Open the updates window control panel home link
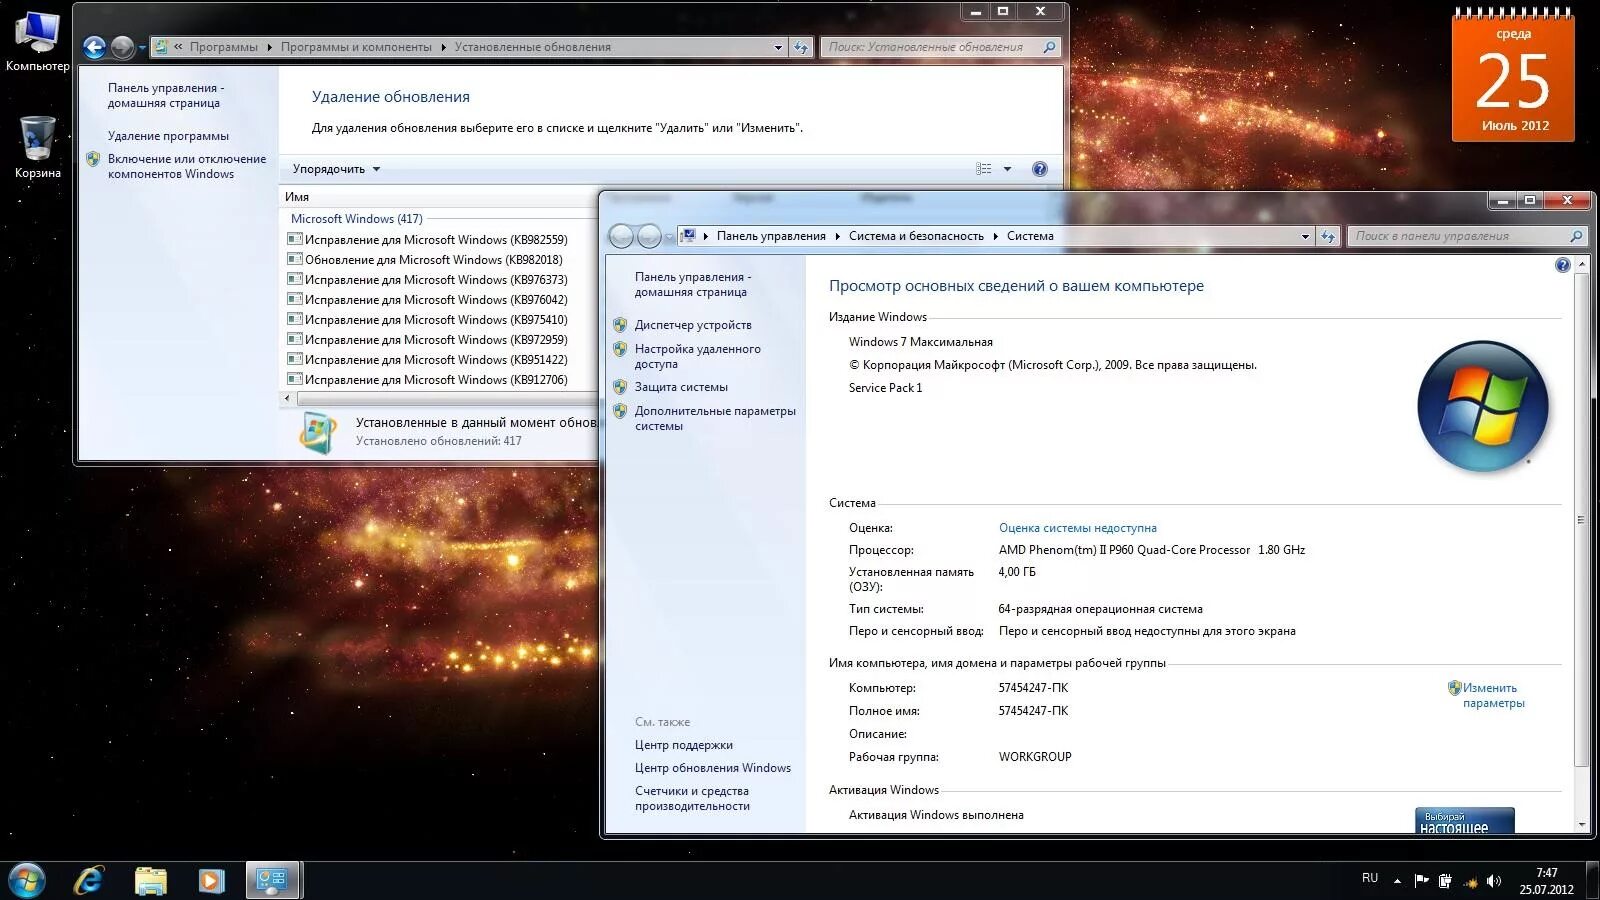The height and width of the screenshot is (900, 1600). (165, 95)
